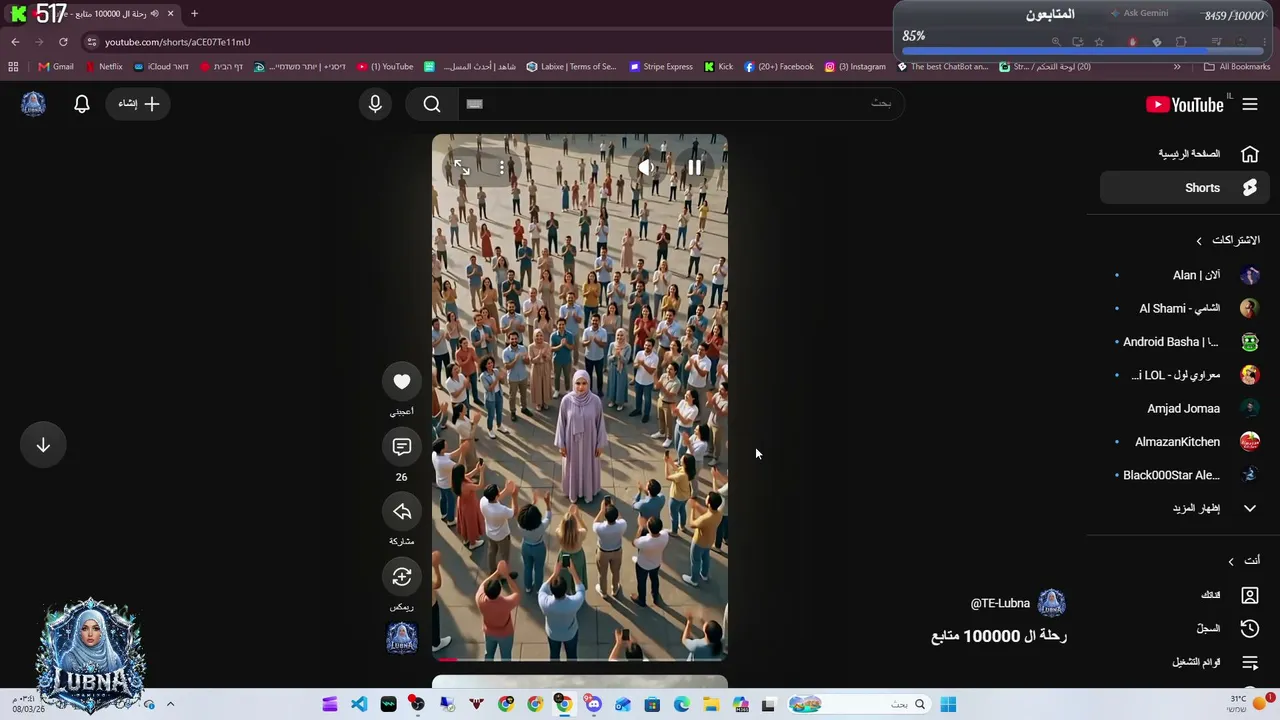
Task: Open File Explorer from the taskbar
Action: coord(711,705)
